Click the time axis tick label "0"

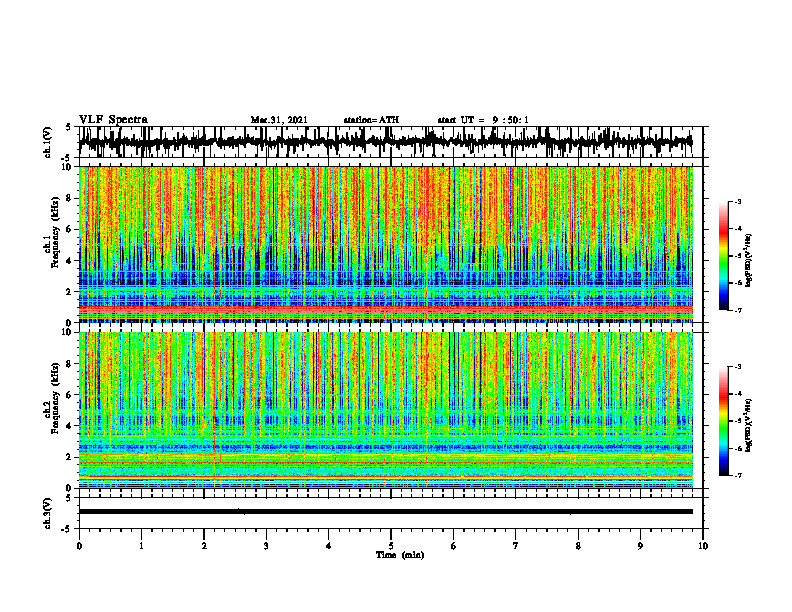click(79, 546)
